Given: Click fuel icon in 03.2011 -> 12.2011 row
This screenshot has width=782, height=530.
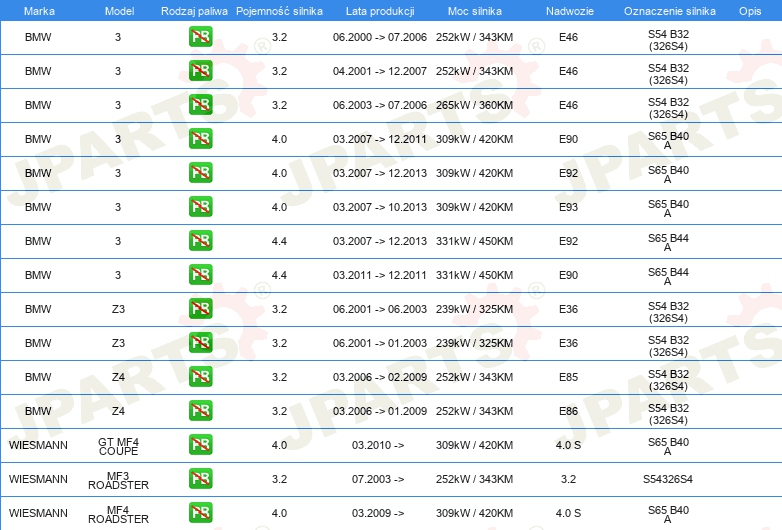Looking at the screenshot, I should tap(200, 275).
